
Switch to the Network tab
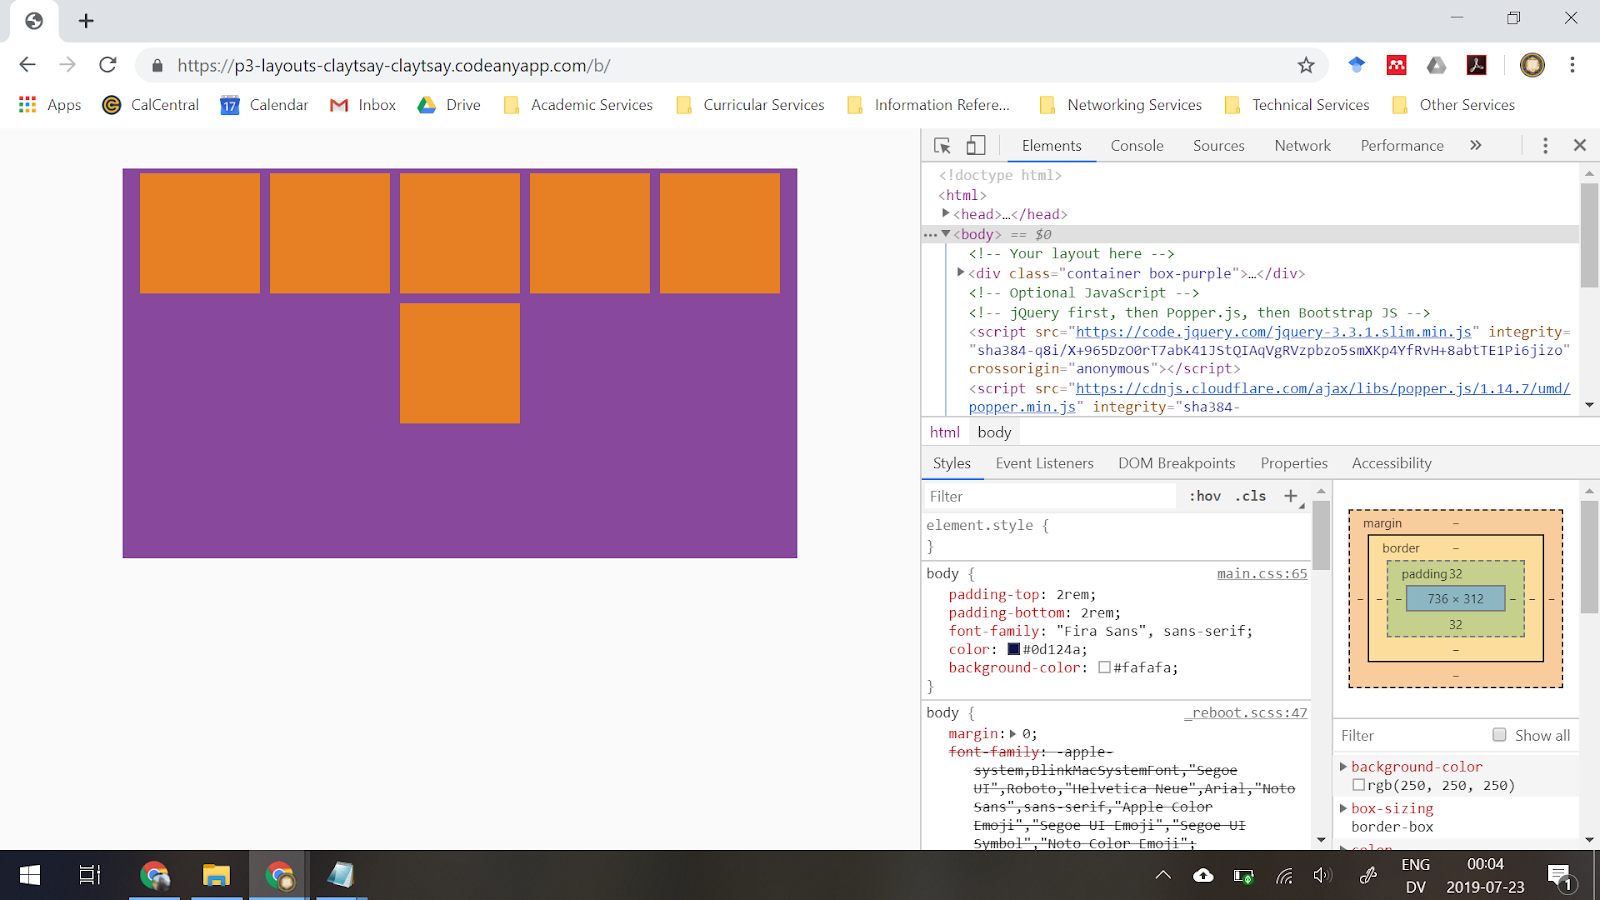click(1303, 146)
